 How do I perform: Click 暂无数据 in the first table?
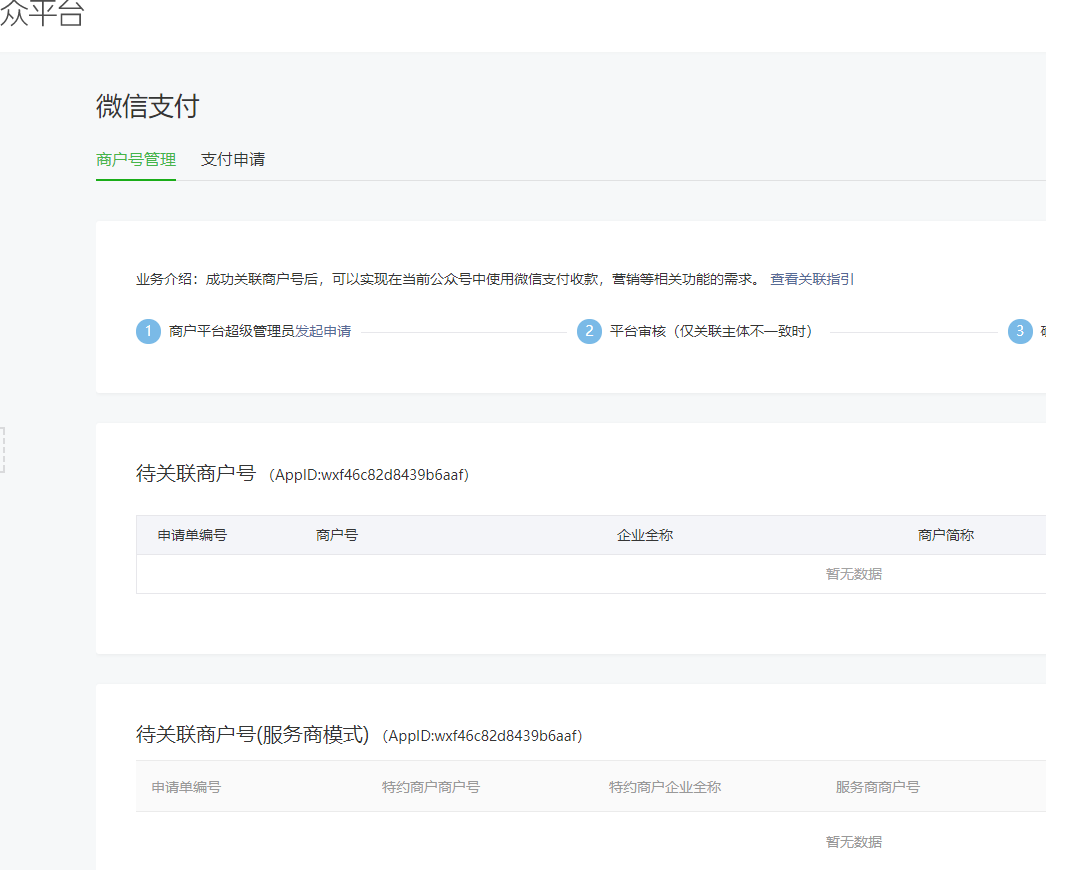[854, 574]
